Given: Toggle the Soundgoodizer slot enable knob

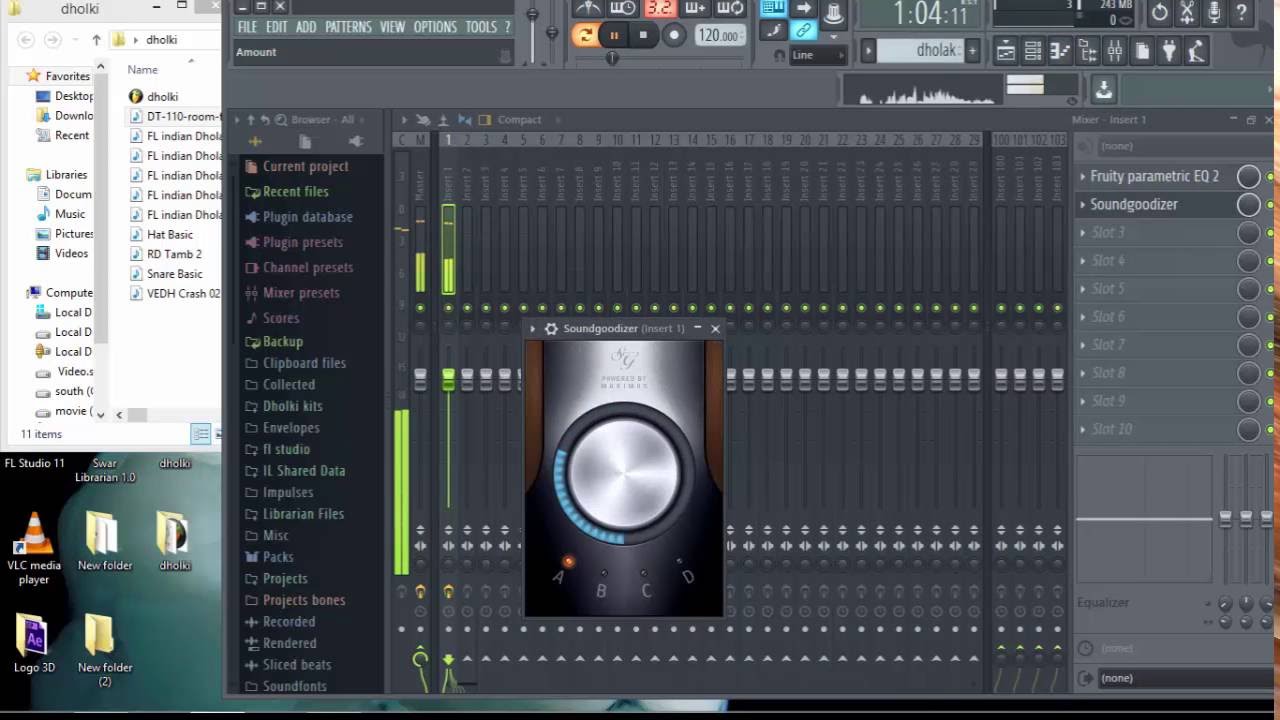Looking at the screenshot, I should point(1249,204).
